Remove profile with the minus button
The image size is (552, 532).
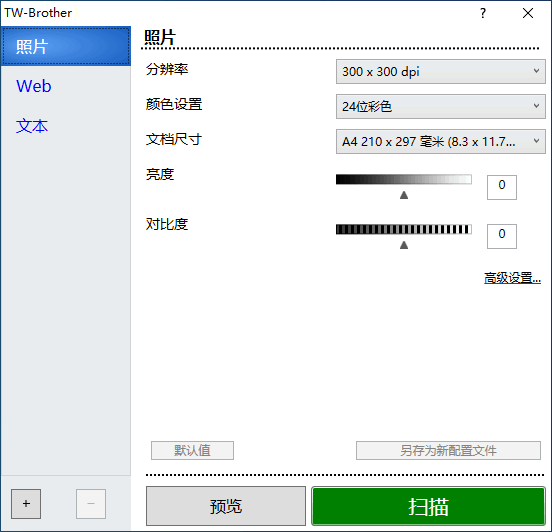click(91, 504)
